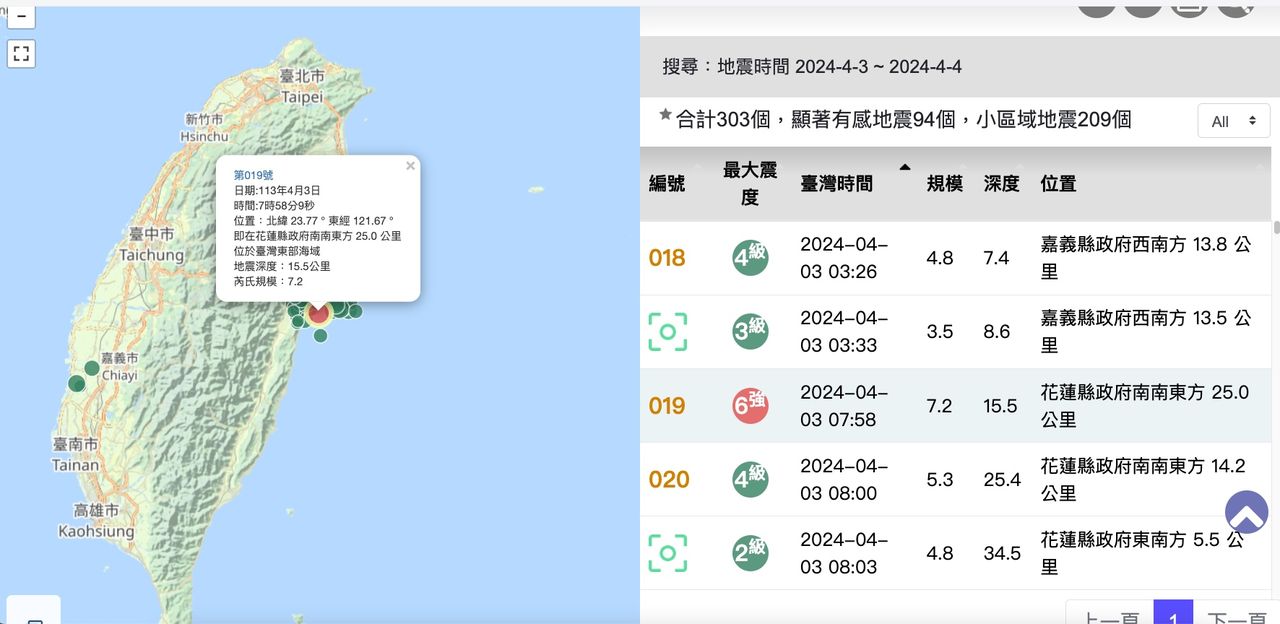Viewport: 1280px width, 624px height.
Task: Click the 6強 intensity badge
Action: (750, 405)
